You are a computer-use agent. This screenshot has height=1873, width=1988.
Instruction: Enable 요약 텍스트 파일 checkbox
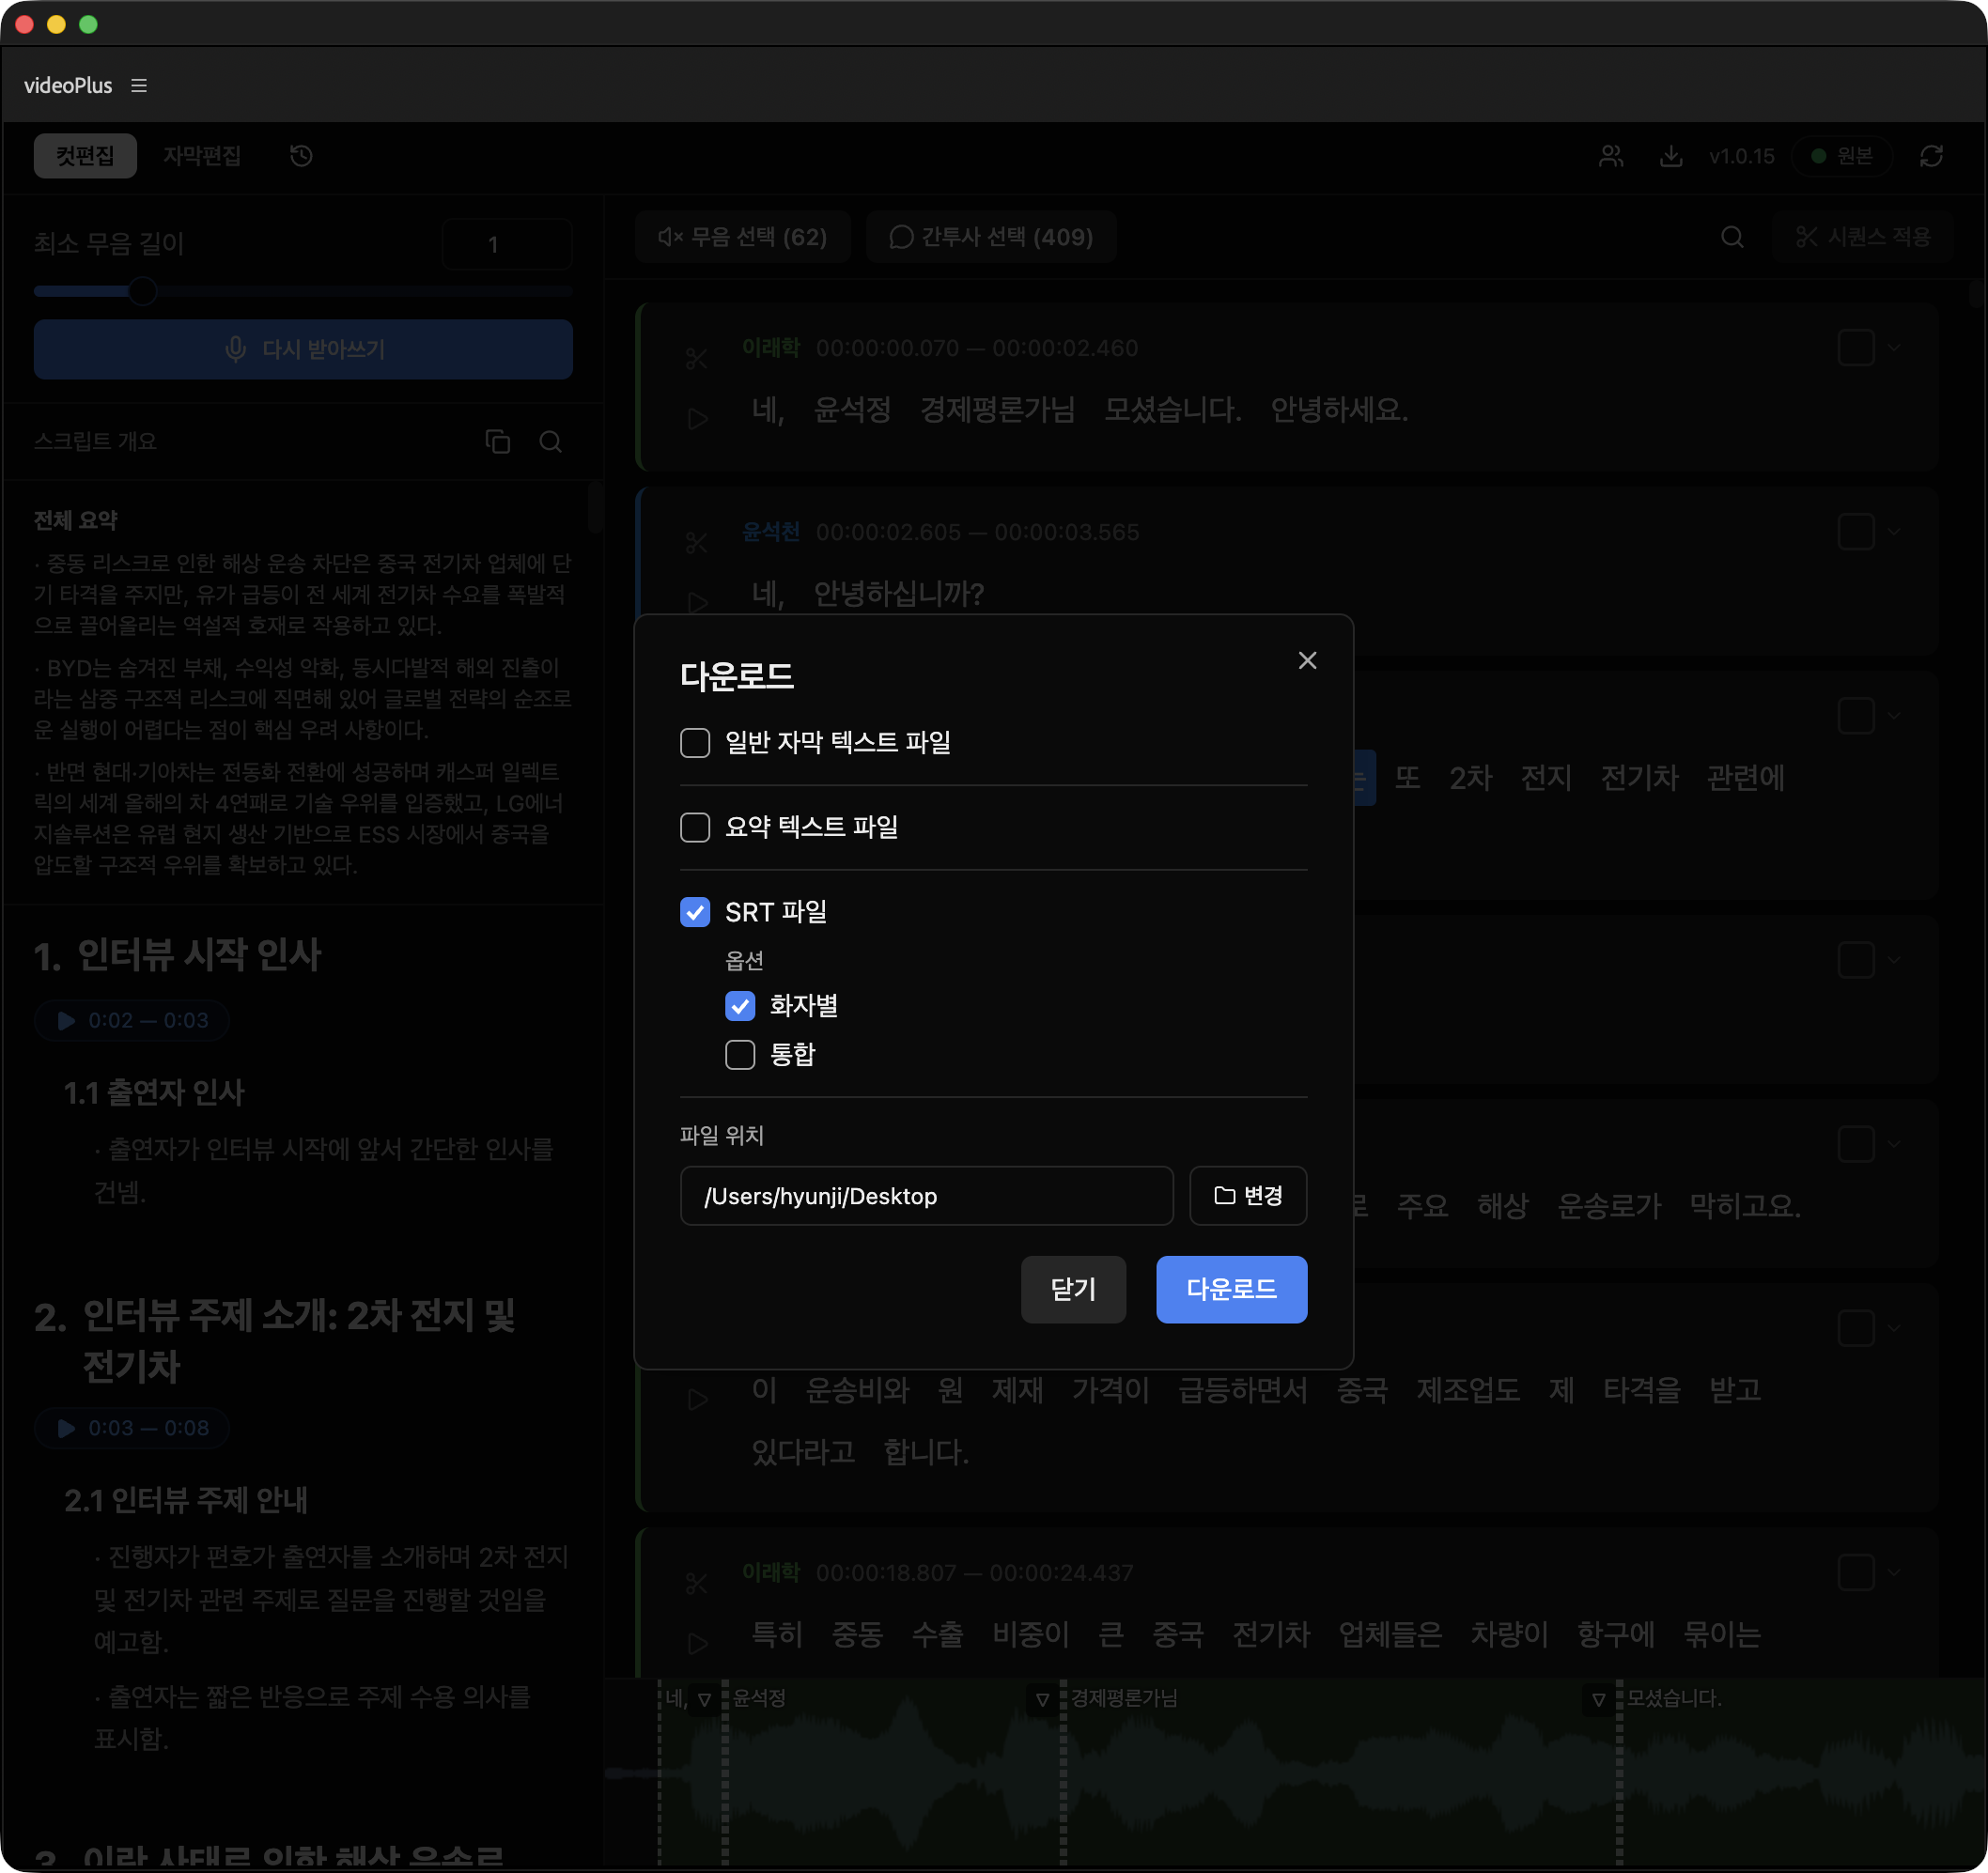tap(695, 827)
